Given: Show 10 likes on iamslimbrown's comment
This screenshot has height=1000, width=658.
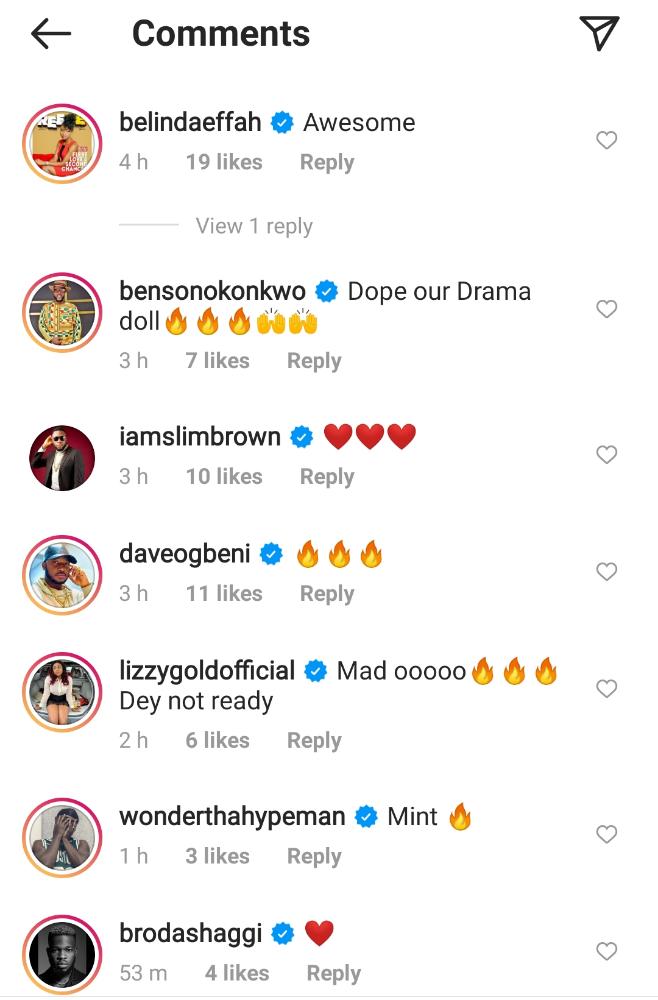Looking at the screenshot, I should [224, 477].
